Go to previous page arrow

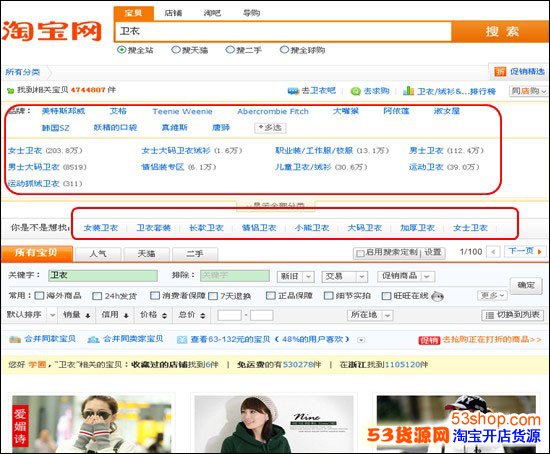click(494, 252)
